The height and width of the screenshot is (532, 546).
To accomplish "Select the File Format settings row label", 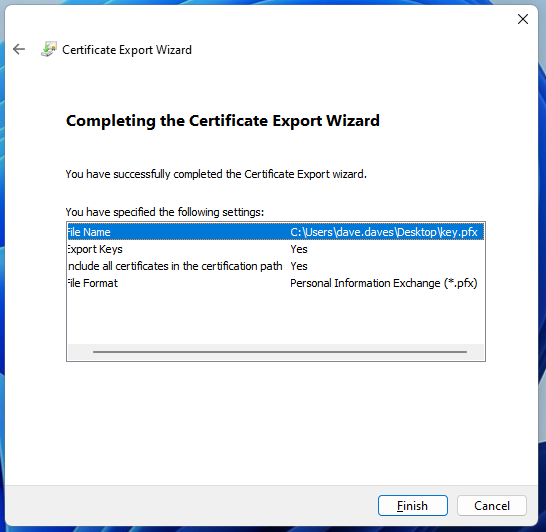I will [93, 283].
